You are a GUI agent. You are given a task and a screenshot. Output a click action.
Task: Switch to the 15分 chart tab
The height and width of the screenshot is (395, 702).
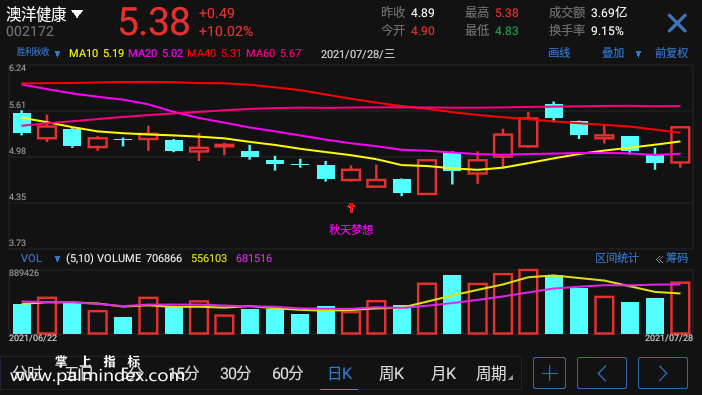[x=184, y=373]
